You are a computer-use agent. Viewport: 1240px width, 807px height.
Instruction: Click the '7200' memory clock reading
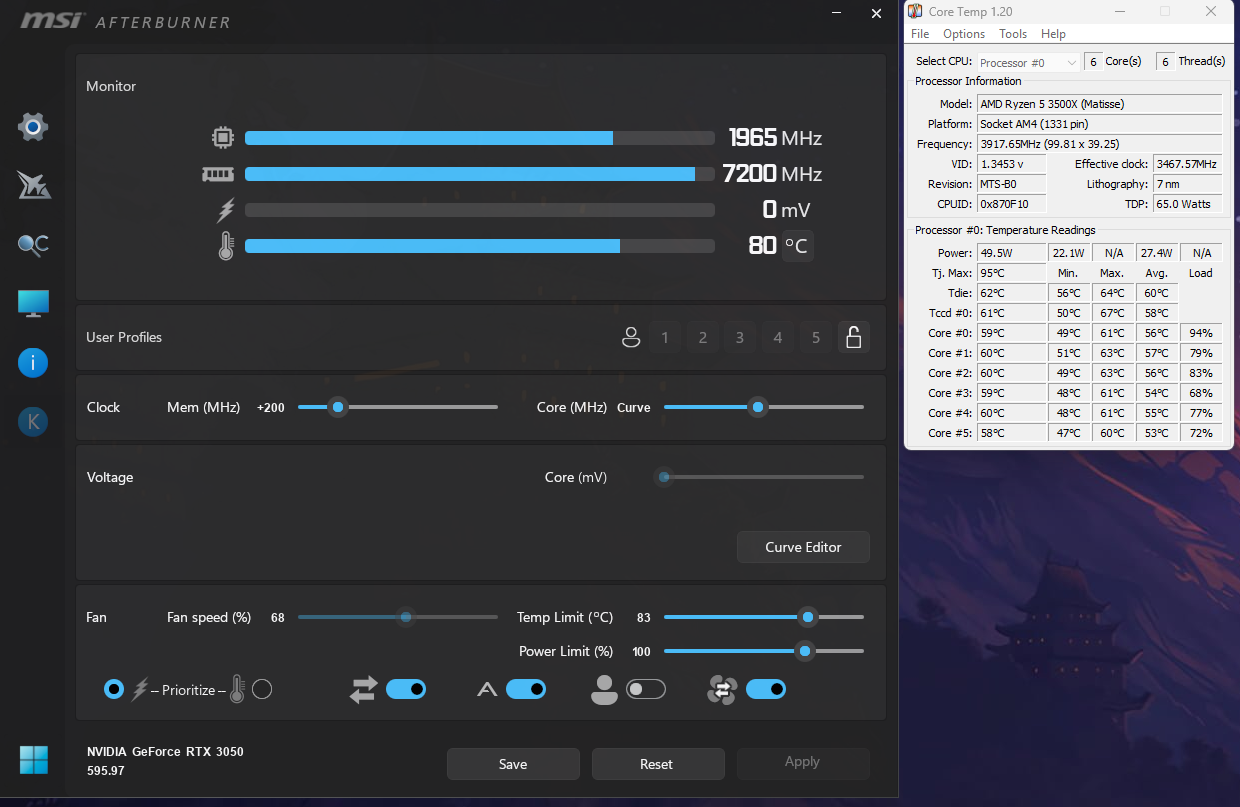point(750,174)
